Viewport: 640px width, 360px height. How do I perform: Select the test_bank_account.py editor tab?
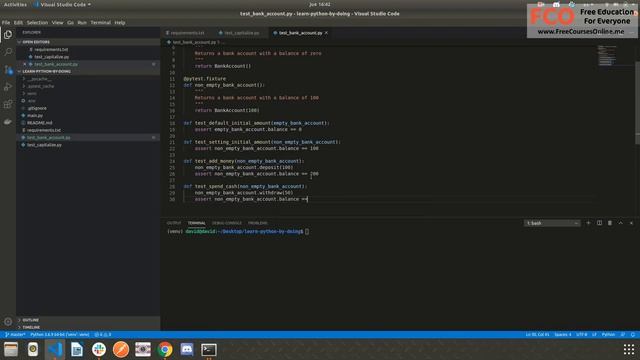(x=300, y=33)
